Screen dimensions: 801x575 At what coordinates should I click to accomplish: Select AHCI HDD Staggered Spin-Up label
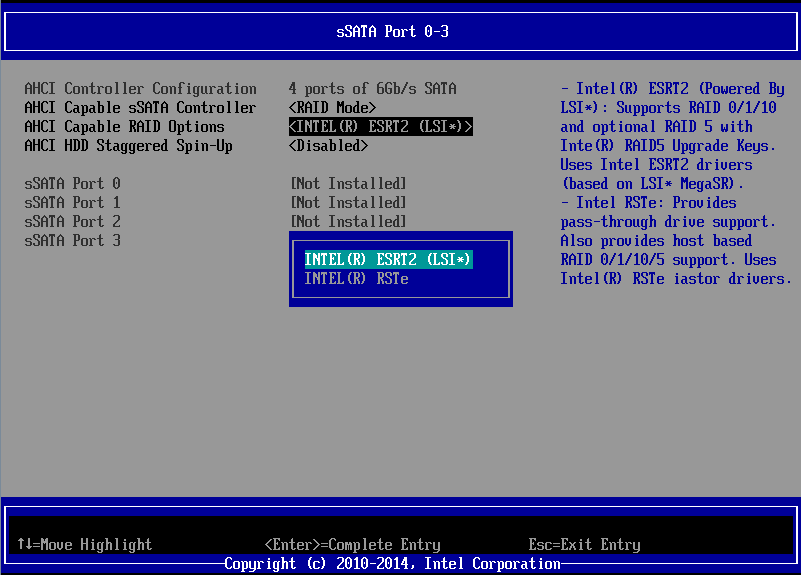(128, 146)
